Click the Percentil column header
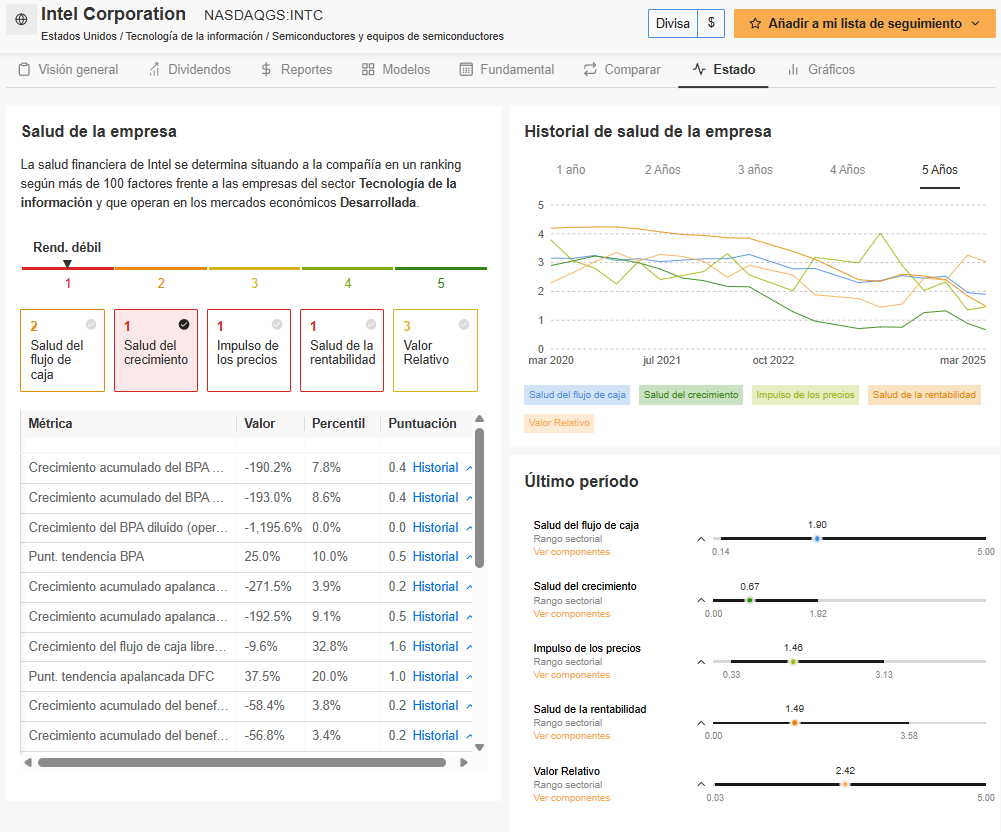The image size is (1001, 832). [x=338, y=423]
